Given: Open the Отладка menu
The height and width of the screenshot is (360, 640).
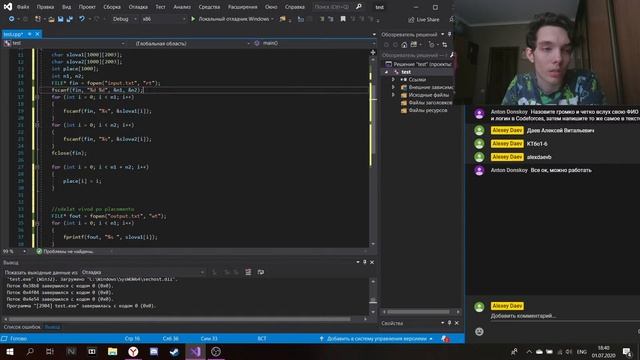Looking at the screenshot, I should point(138,7).
